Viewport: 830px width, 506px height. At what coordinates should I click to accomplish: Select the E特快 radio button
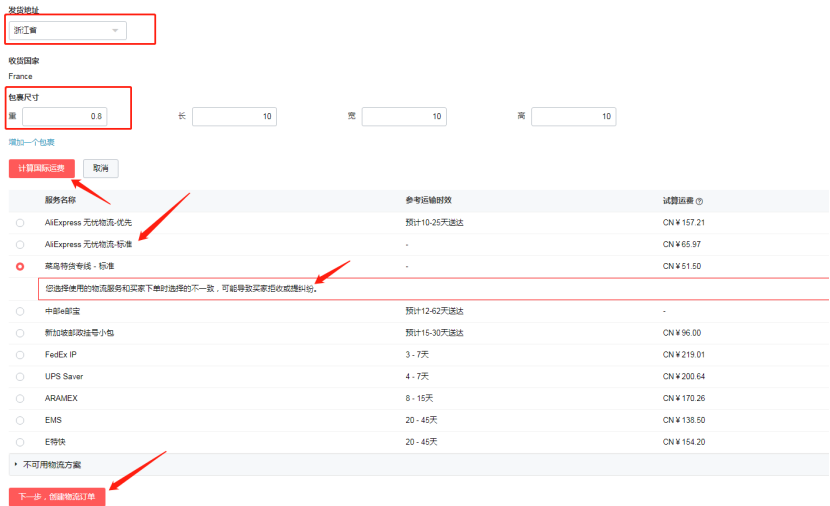tap(20, 442)
